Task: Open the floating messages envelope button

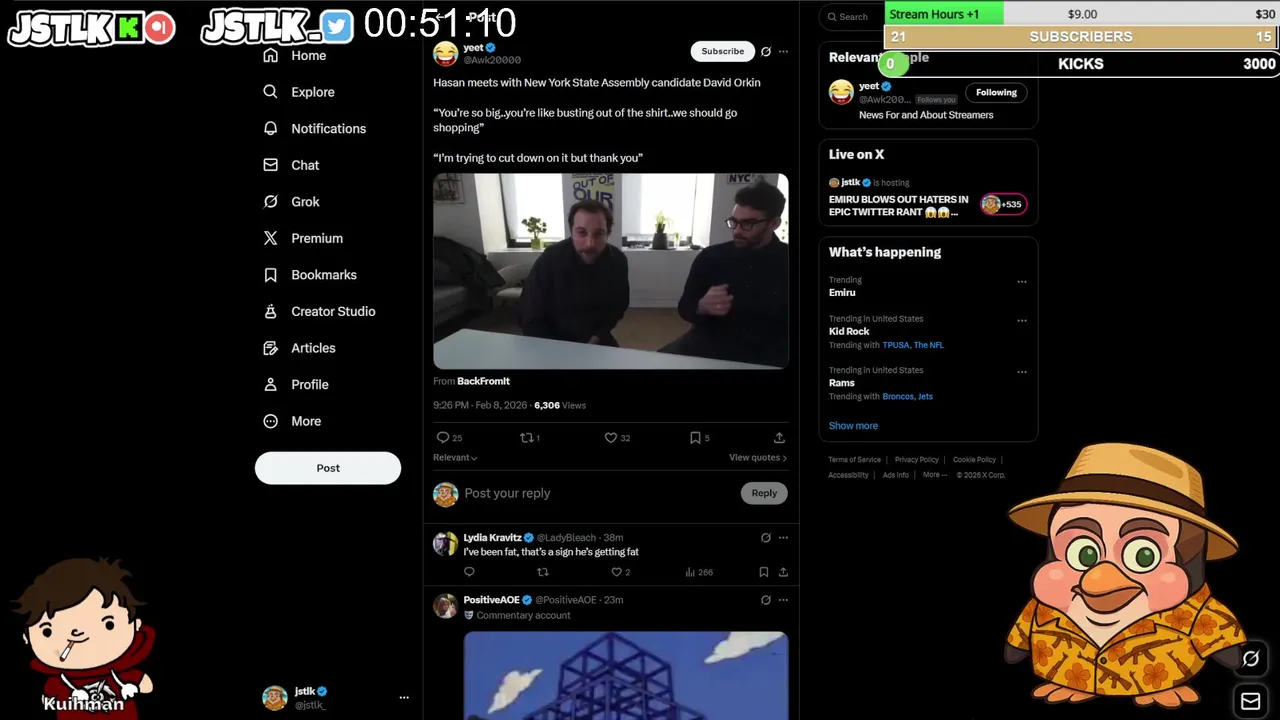Action: pos(1251,701)
